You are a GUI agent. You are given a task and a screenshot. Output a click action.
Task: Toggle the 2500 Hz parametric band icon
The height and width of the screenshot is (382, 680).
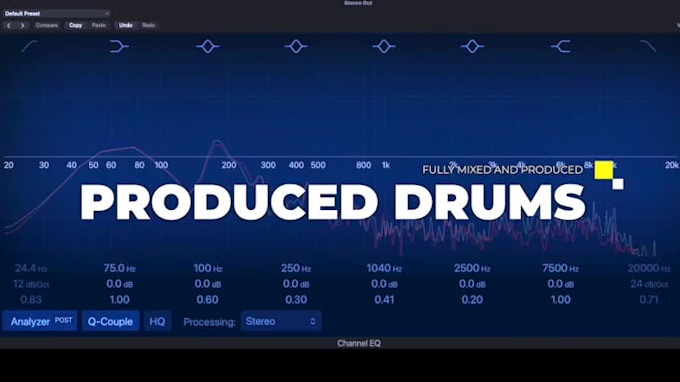tap(472, 46)
